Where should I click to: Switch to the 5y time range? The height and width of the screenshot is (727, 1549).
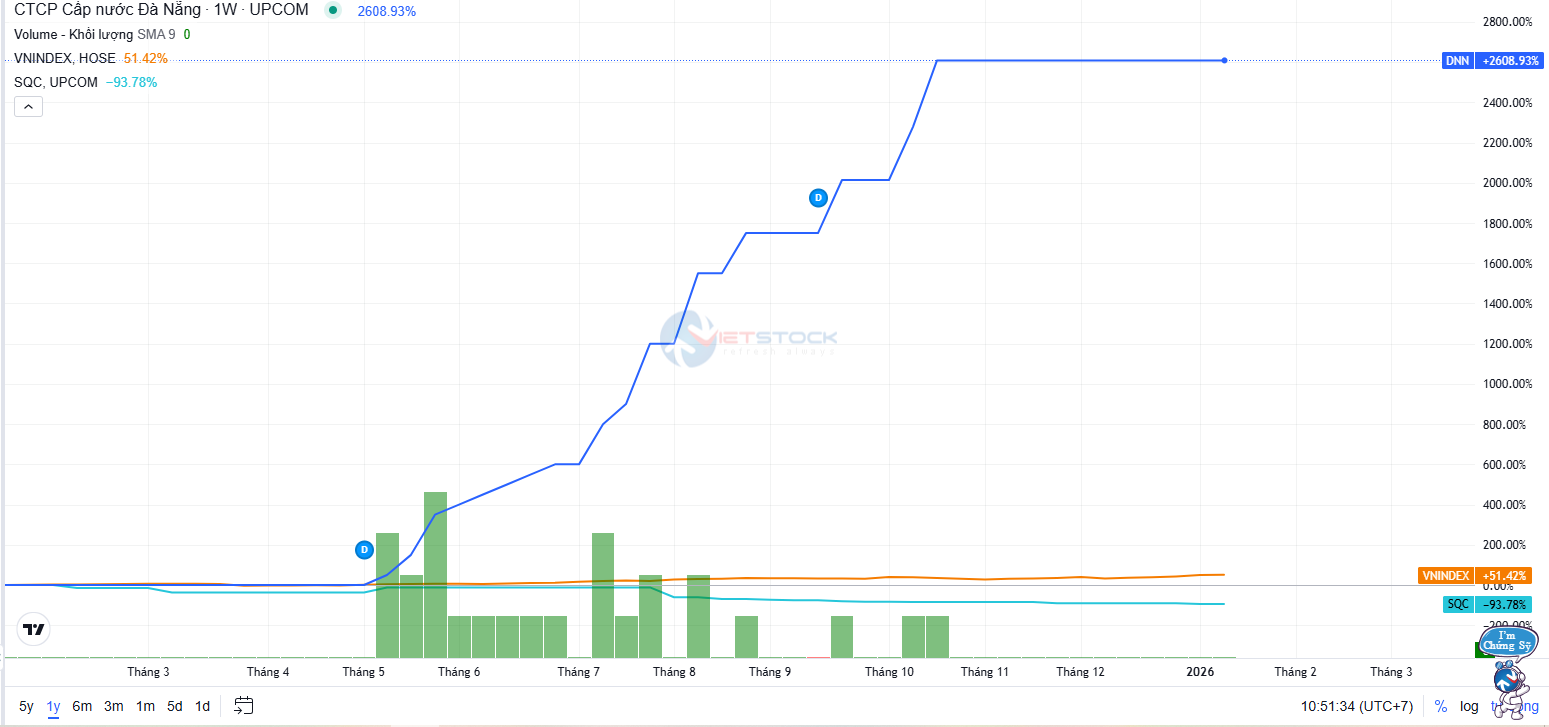26,706
